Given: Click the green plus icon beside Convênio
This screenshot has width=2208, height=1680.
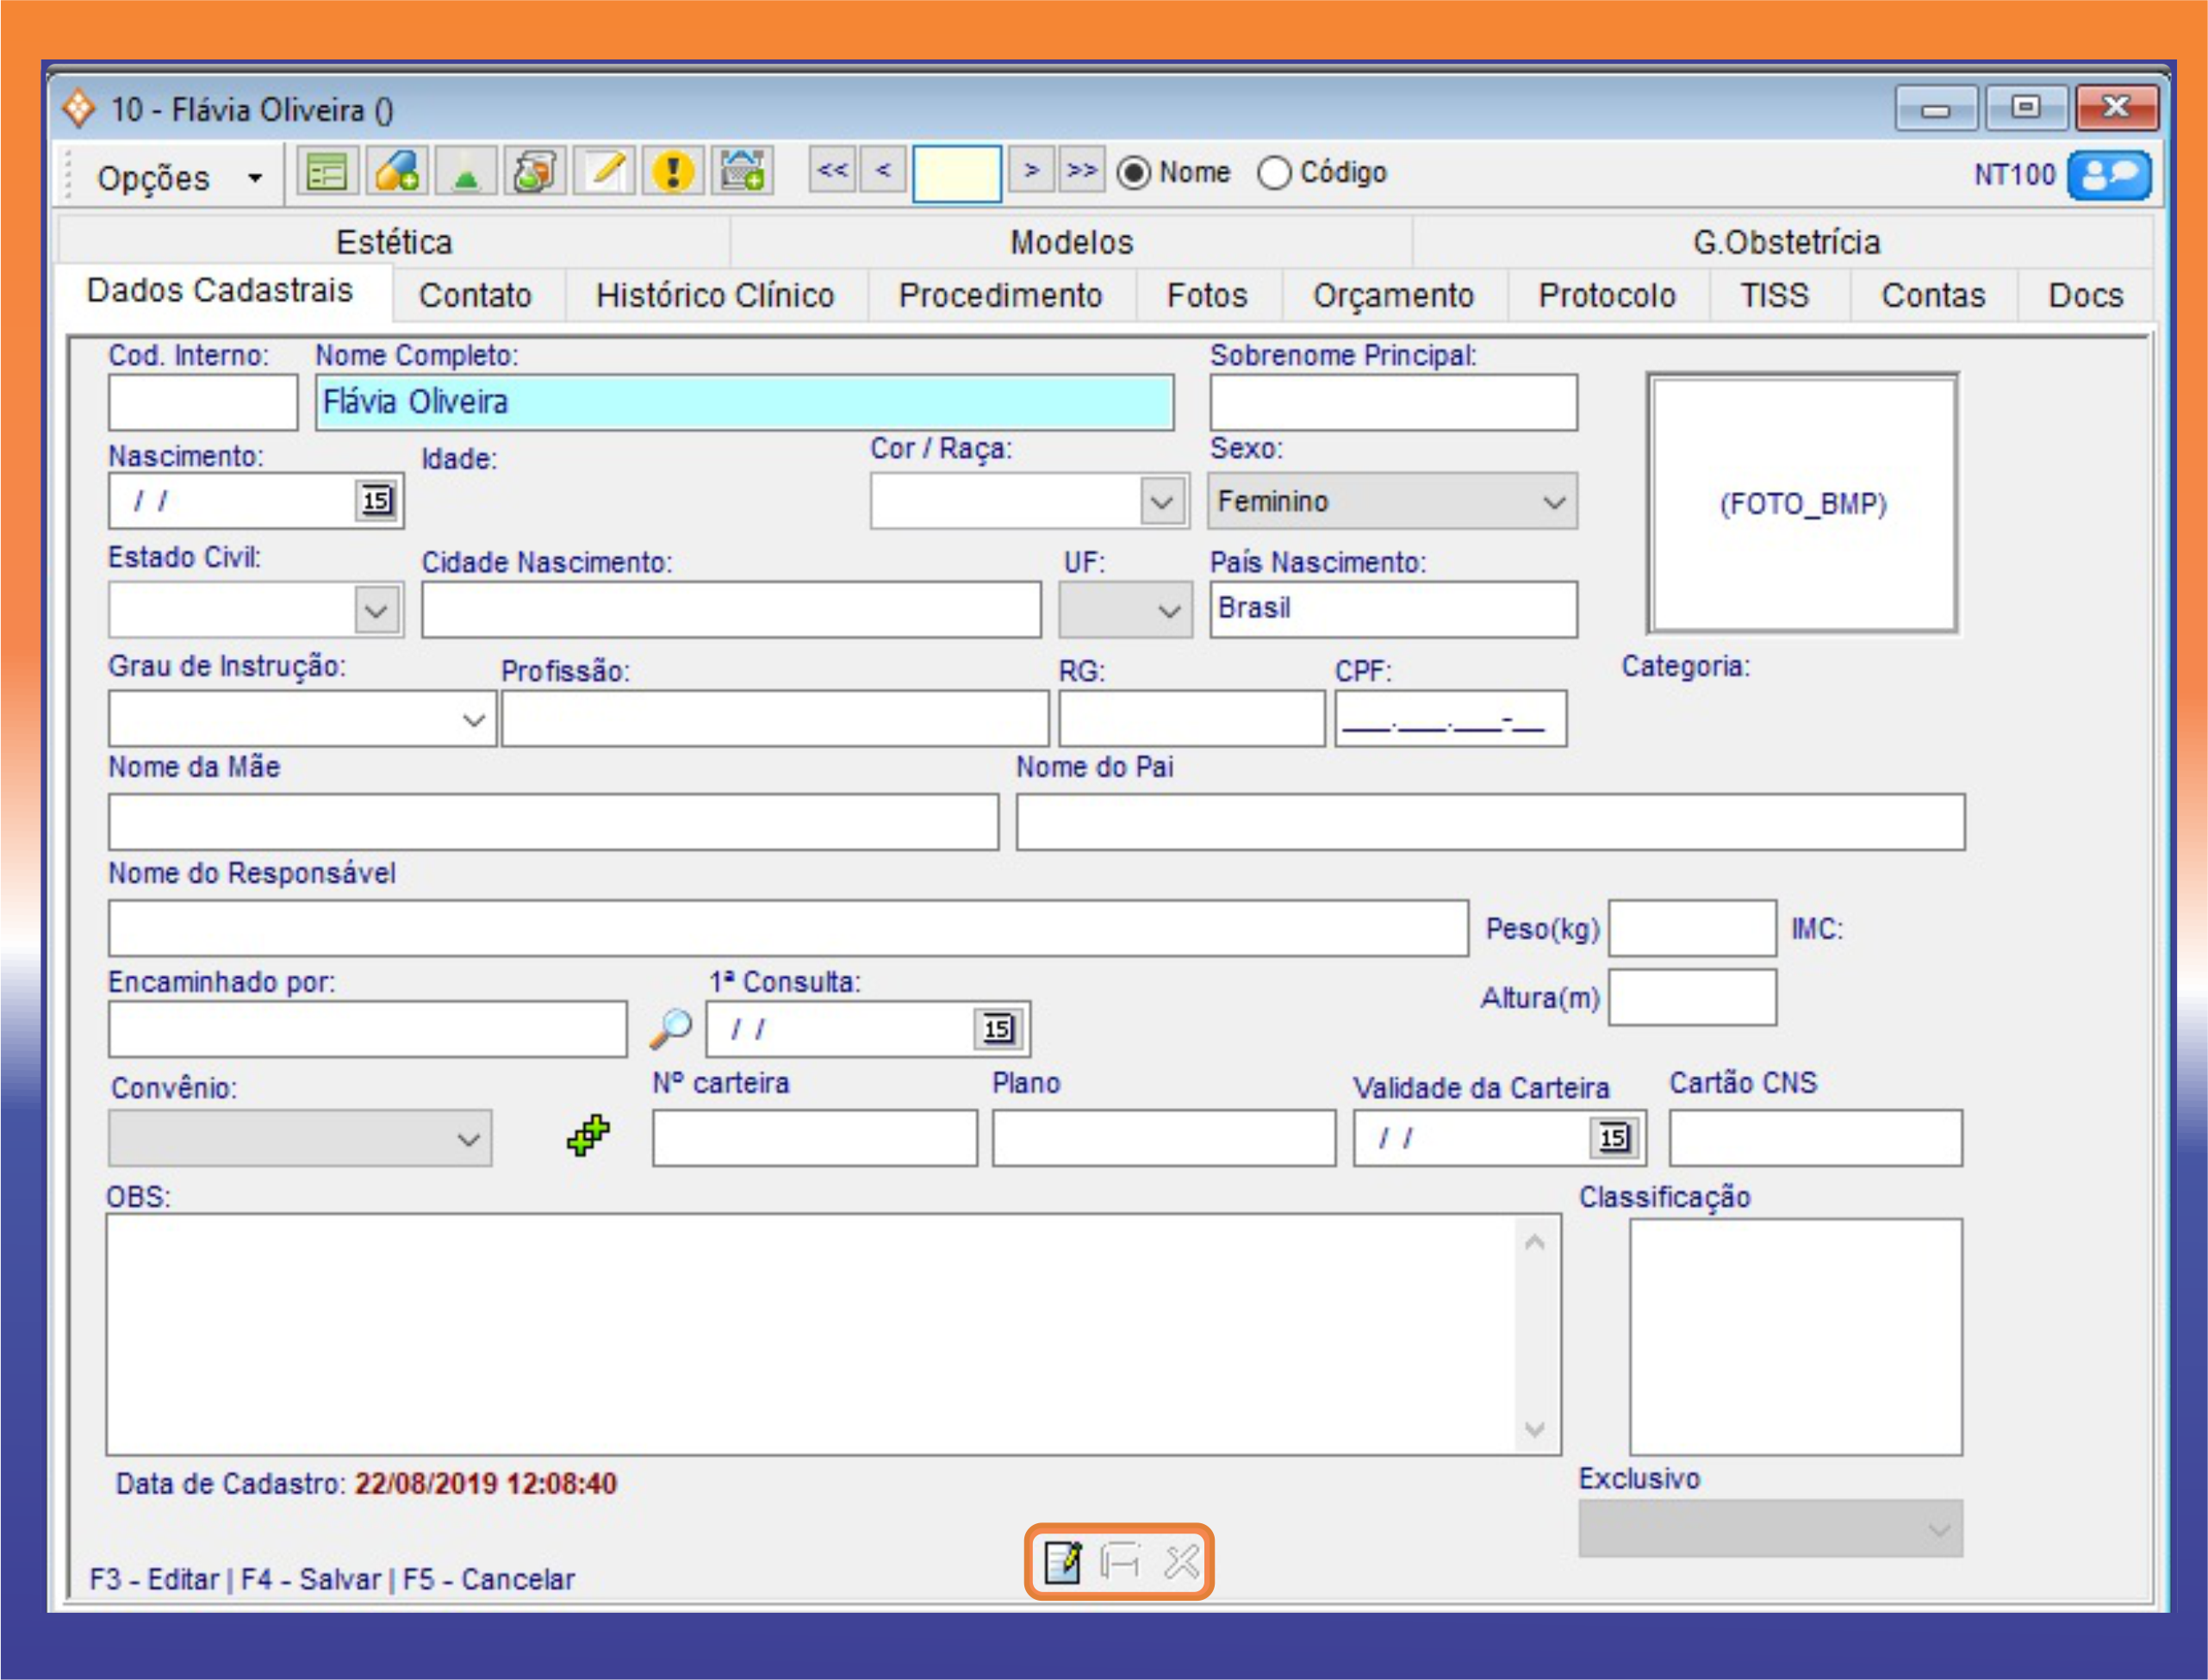Looking at the screenshot, I should (588, 1135).
